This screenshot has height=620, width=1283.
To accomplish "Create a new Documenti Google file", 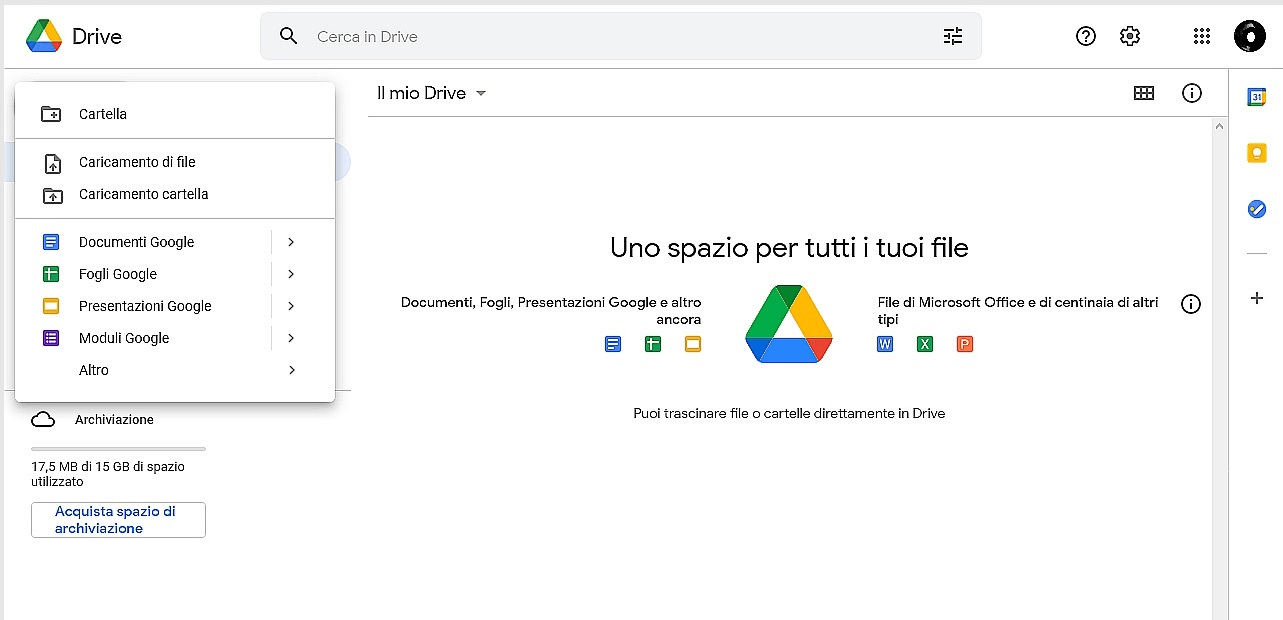I will click(x=142, y=242).
